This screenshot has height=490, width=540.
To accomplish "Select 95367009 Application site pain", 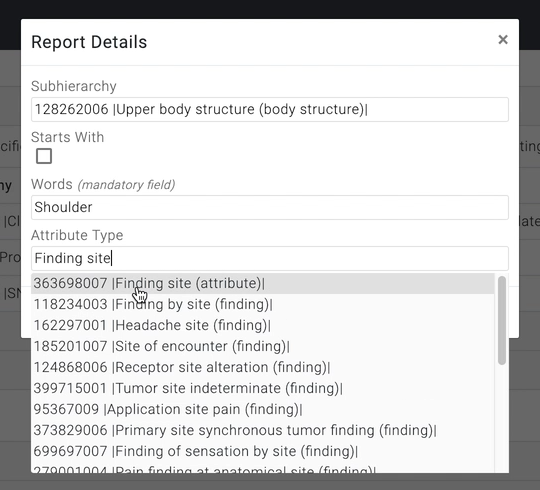I will (263, 409).
